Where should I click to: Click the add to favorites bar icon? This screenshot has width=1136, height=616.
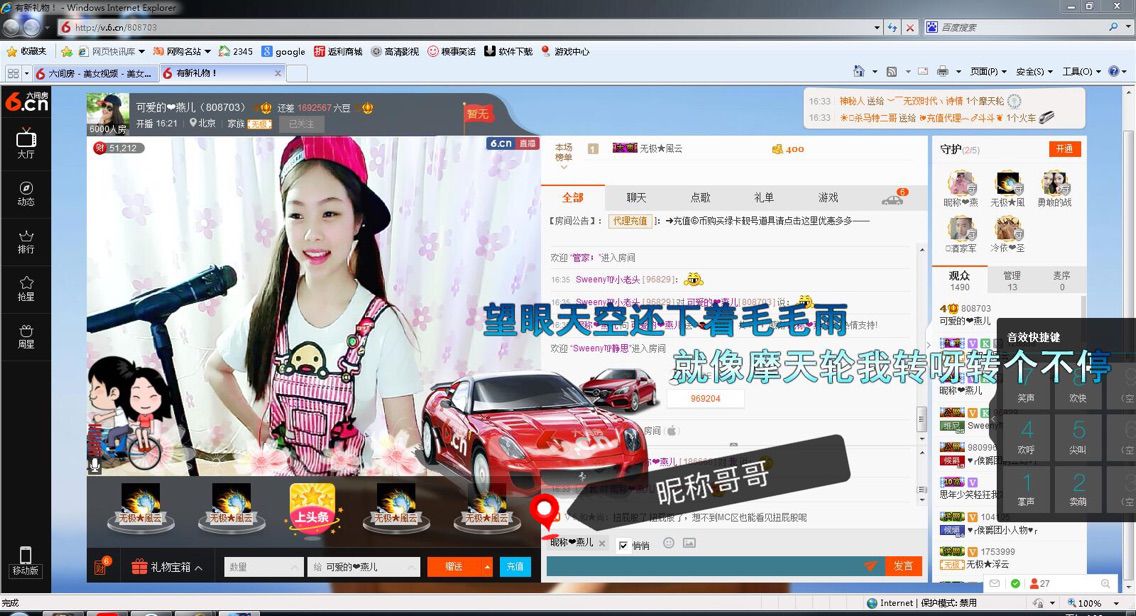(67, 51)
